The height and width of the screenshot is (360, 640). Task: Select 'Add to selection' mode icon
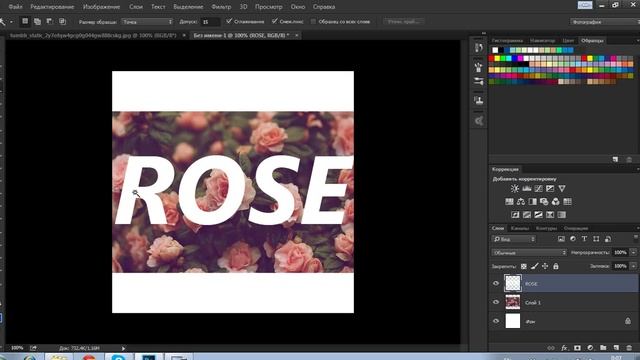pyautogui.click(x=38, y=21)
